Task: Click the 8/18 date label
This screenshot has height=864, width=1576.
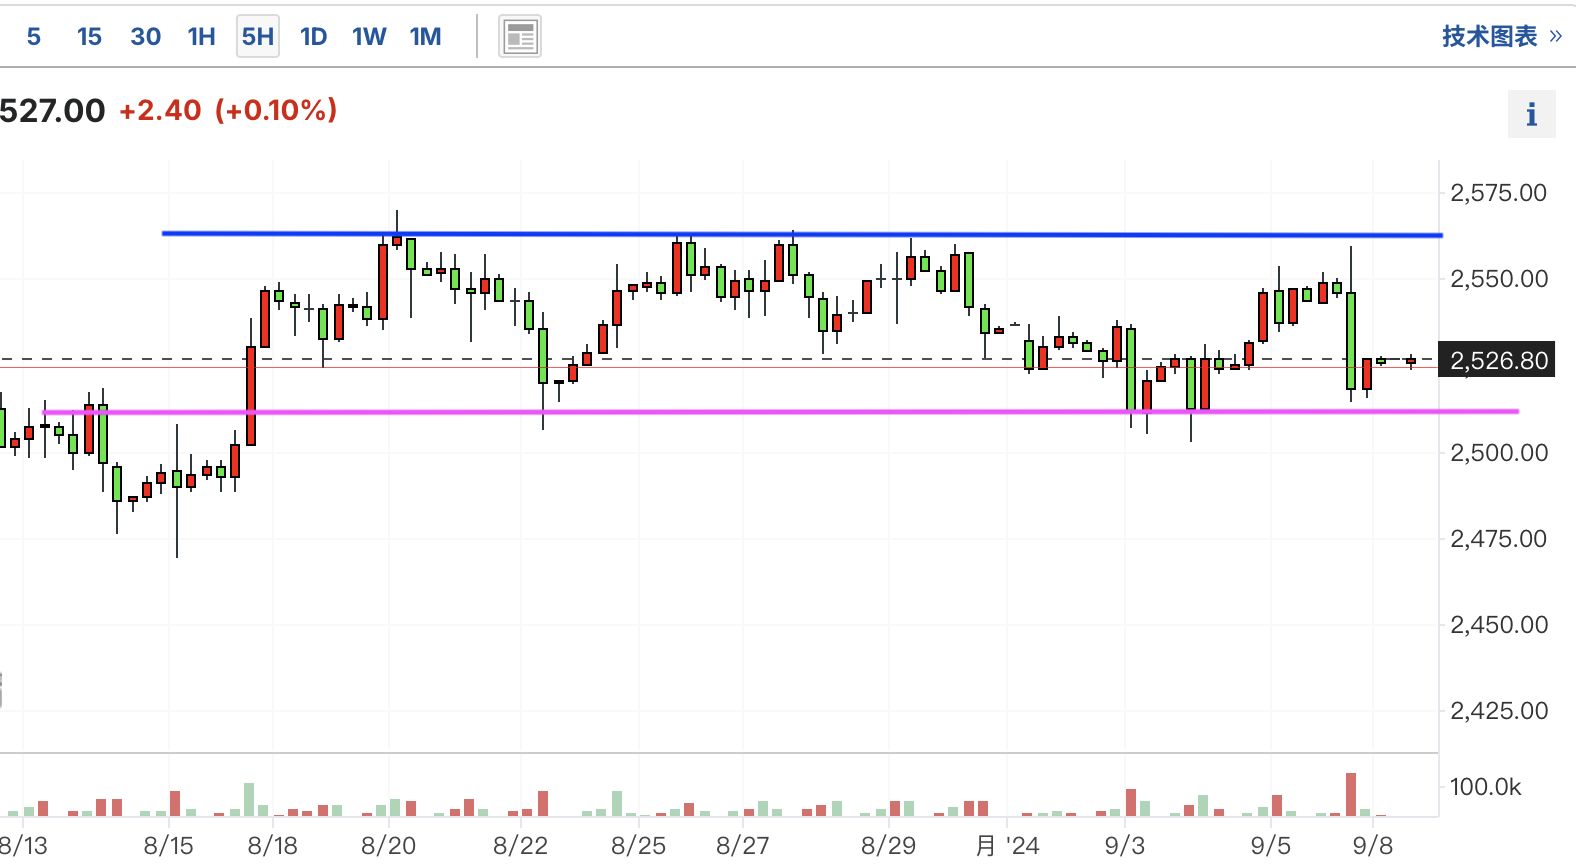Action: point(273,846)
